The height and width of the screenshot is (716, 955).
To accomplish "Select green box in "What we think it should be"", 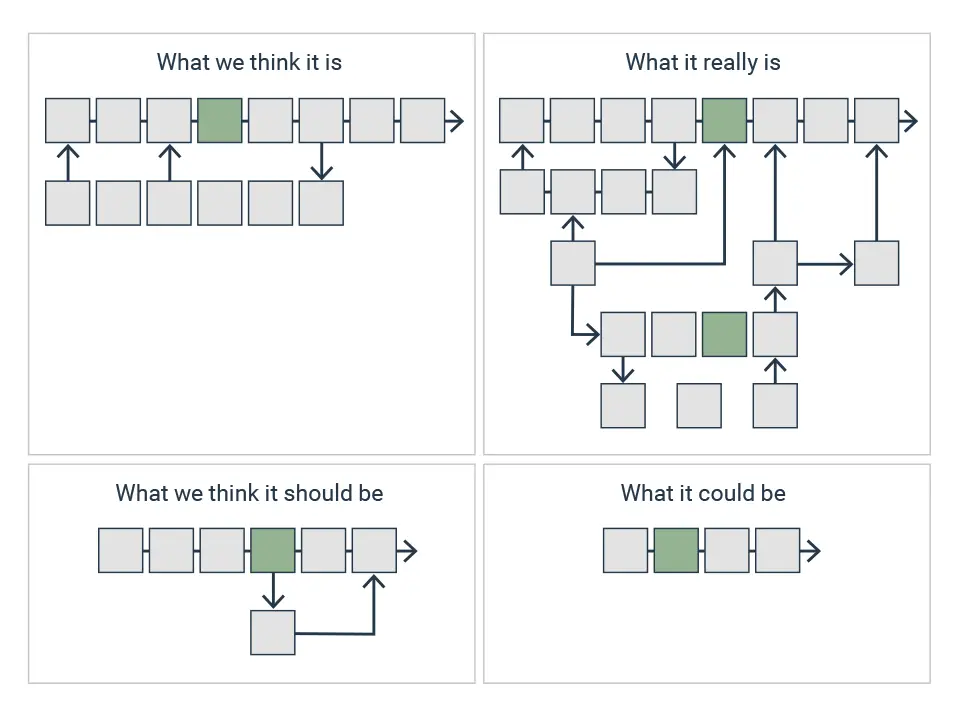I will click(x=272, y=551).
